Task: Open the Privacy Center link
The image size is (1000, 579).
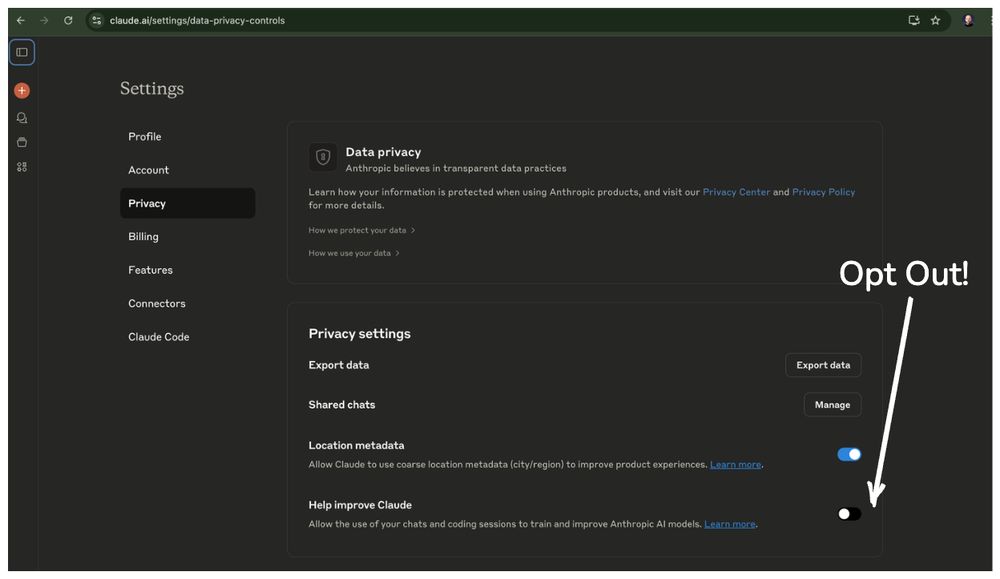Action: 736,192
